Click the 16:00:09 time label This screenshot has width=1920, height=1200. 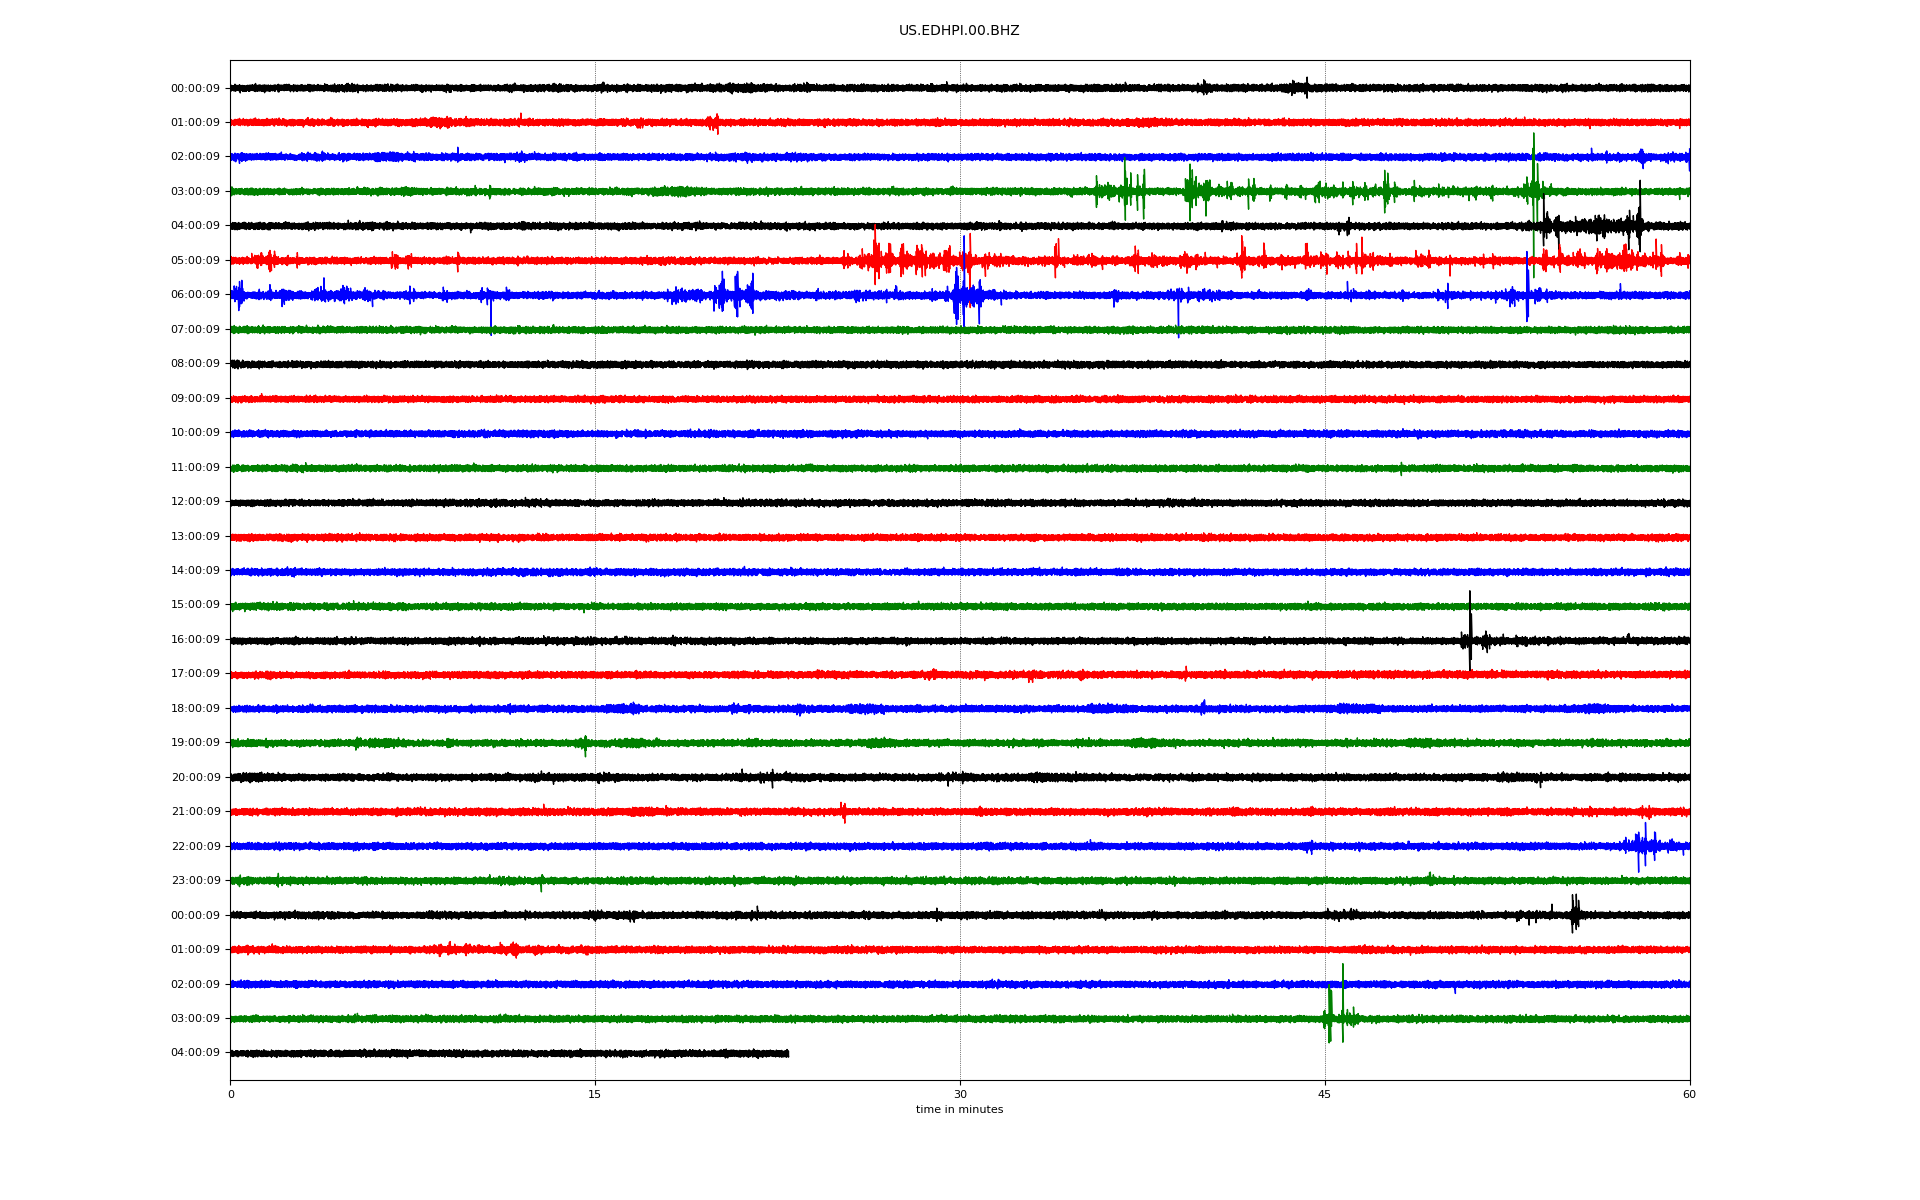pyautogui.click(x=195, y=640)
